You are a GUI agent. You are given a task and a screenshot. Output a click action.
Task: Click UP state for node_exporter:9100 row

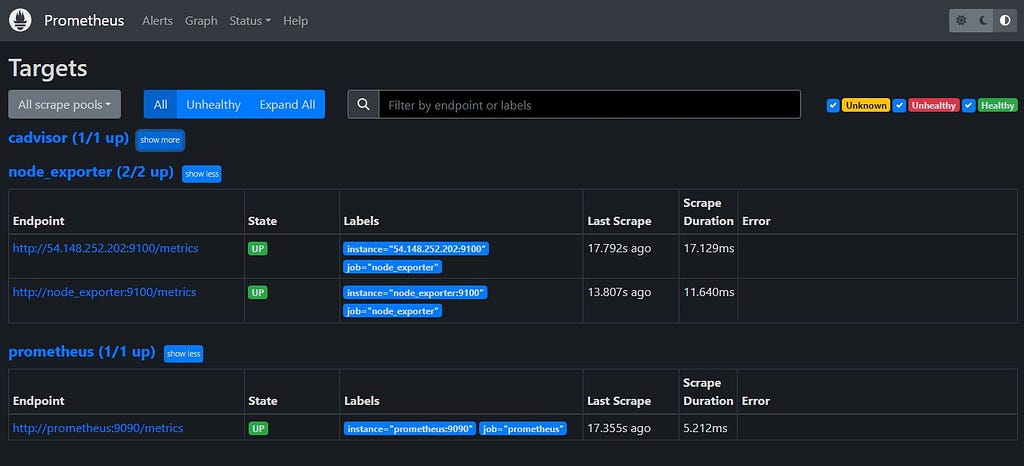pyautogui.click(x=258, y=292)
